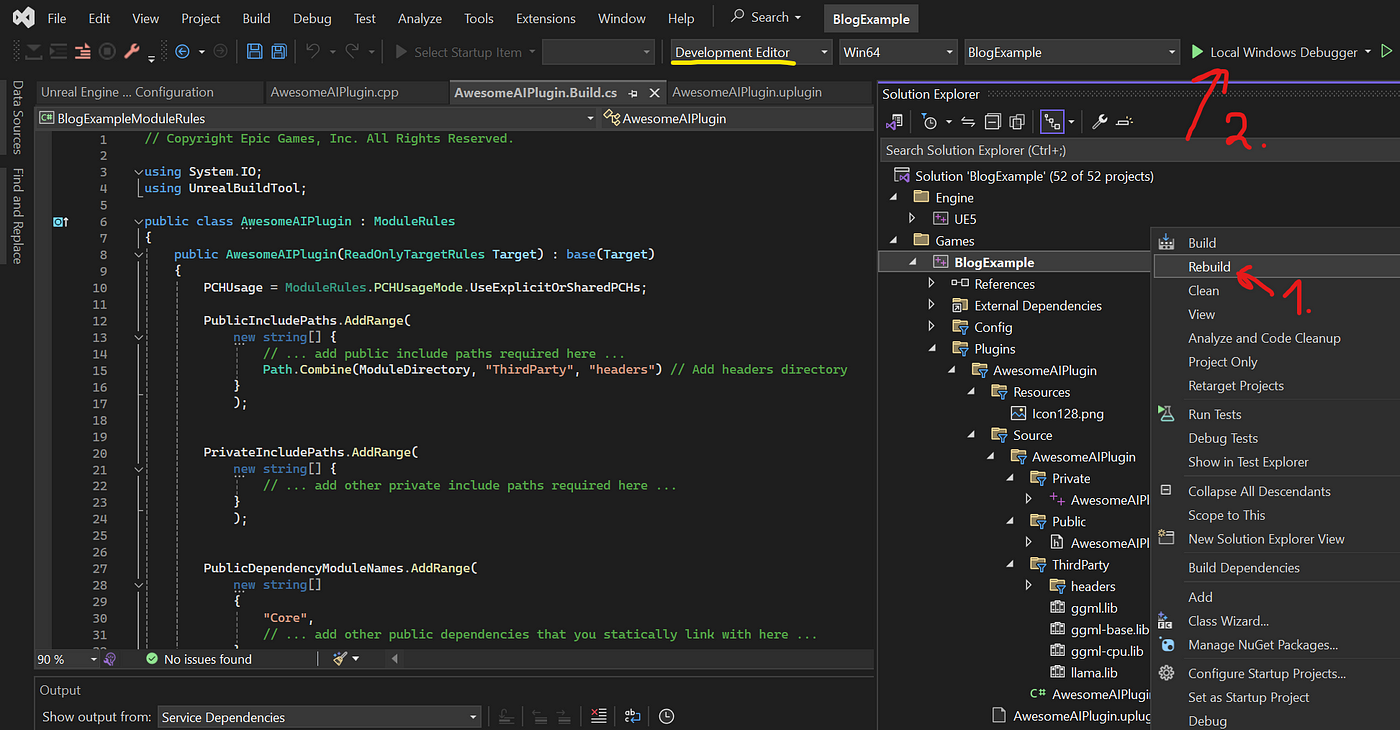The width and height of the screenshot is (1400, 730).
Task: Open the Build menu in menu bar
Action: pos(256,18)
